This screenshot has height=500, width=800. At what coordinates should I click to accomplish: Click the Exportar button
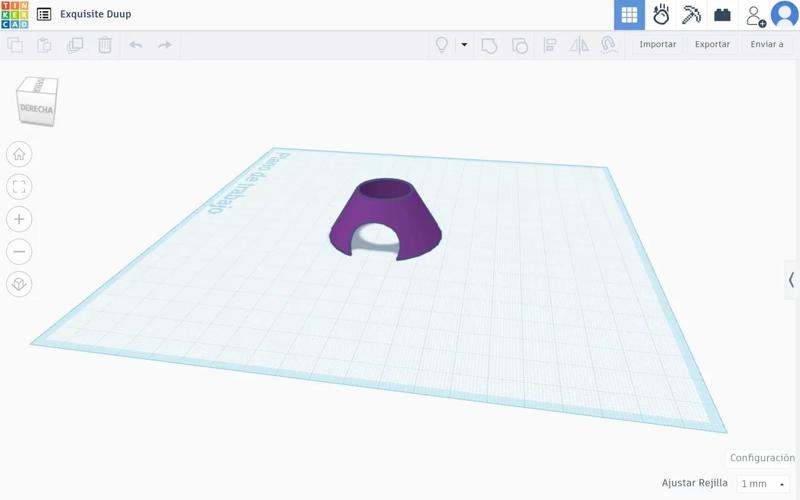(712, 44)
